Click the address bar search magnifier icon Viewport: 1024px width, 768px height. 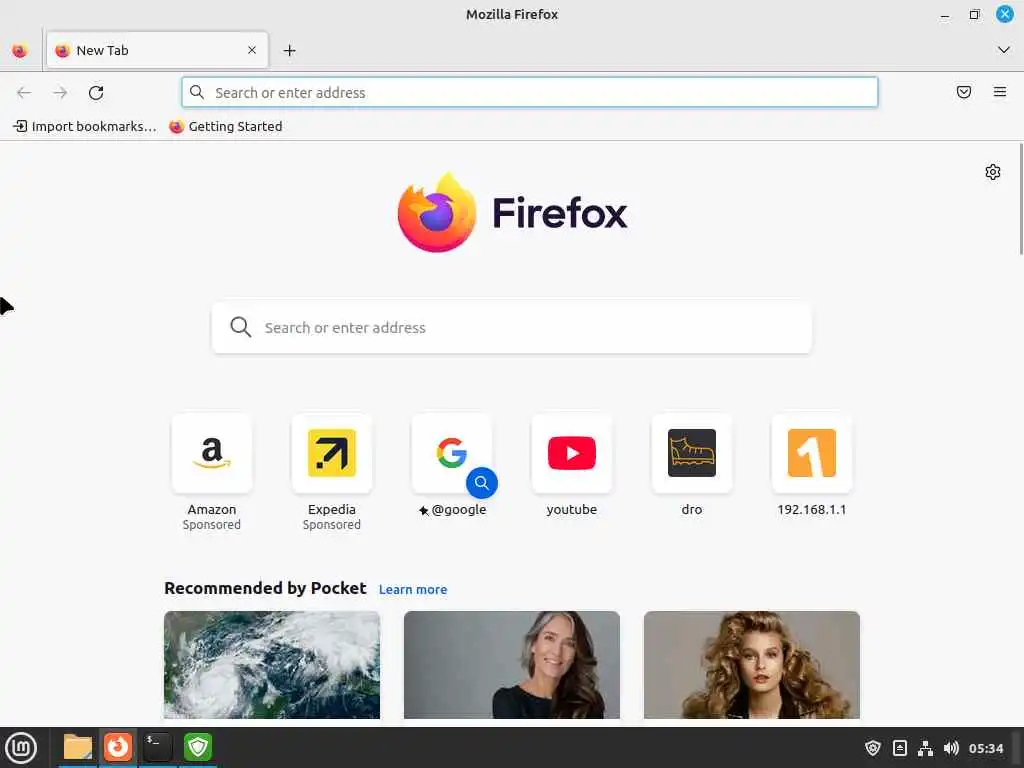[197, 92]
